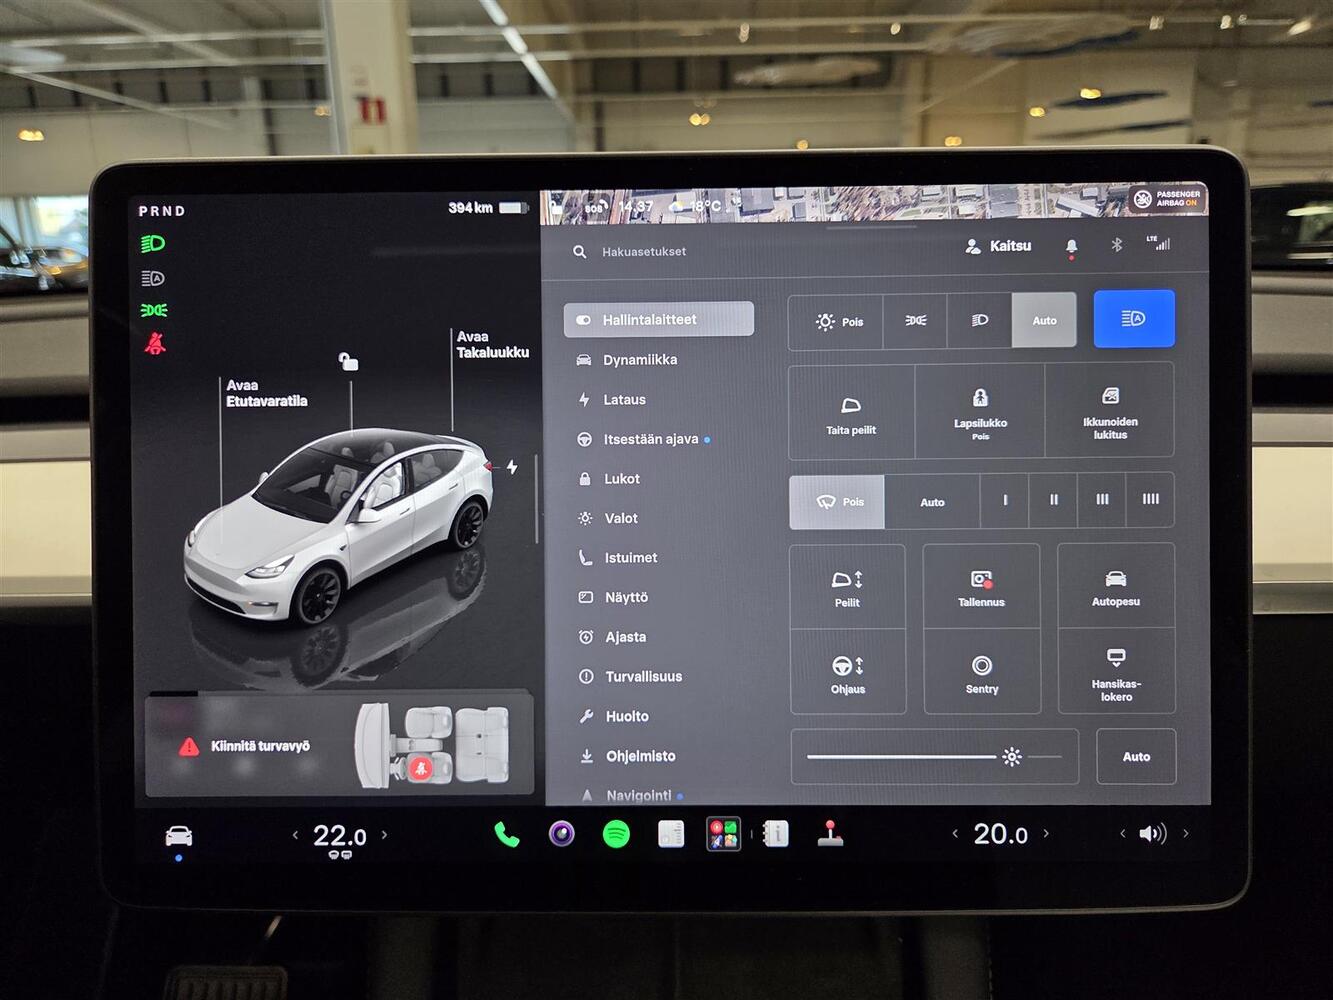
Task: Raise volume with right chevron
Action: click(1186, 833)
